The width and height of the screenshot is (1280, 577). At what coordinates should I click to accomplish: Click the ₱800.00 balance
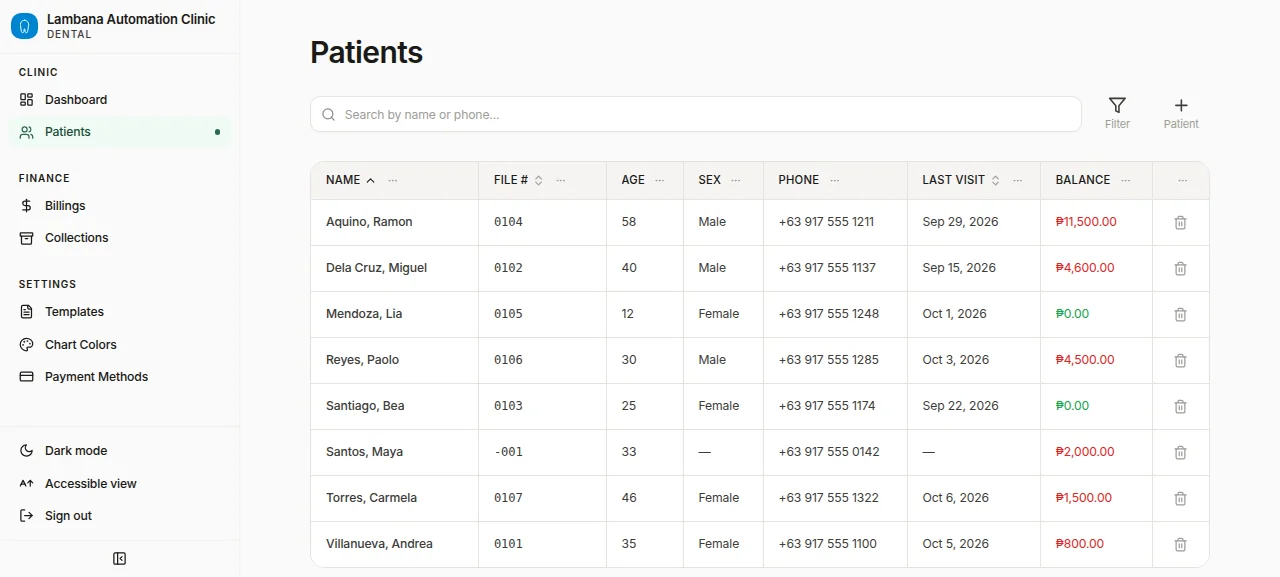pyautogui.click(x=1080, y=544)
